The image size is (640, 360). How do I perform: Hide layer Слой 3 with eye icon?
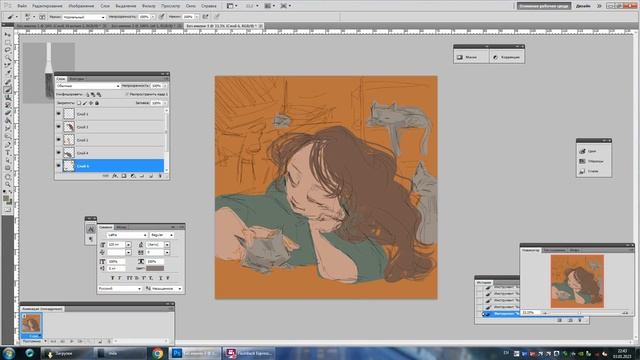pos(59,127)
